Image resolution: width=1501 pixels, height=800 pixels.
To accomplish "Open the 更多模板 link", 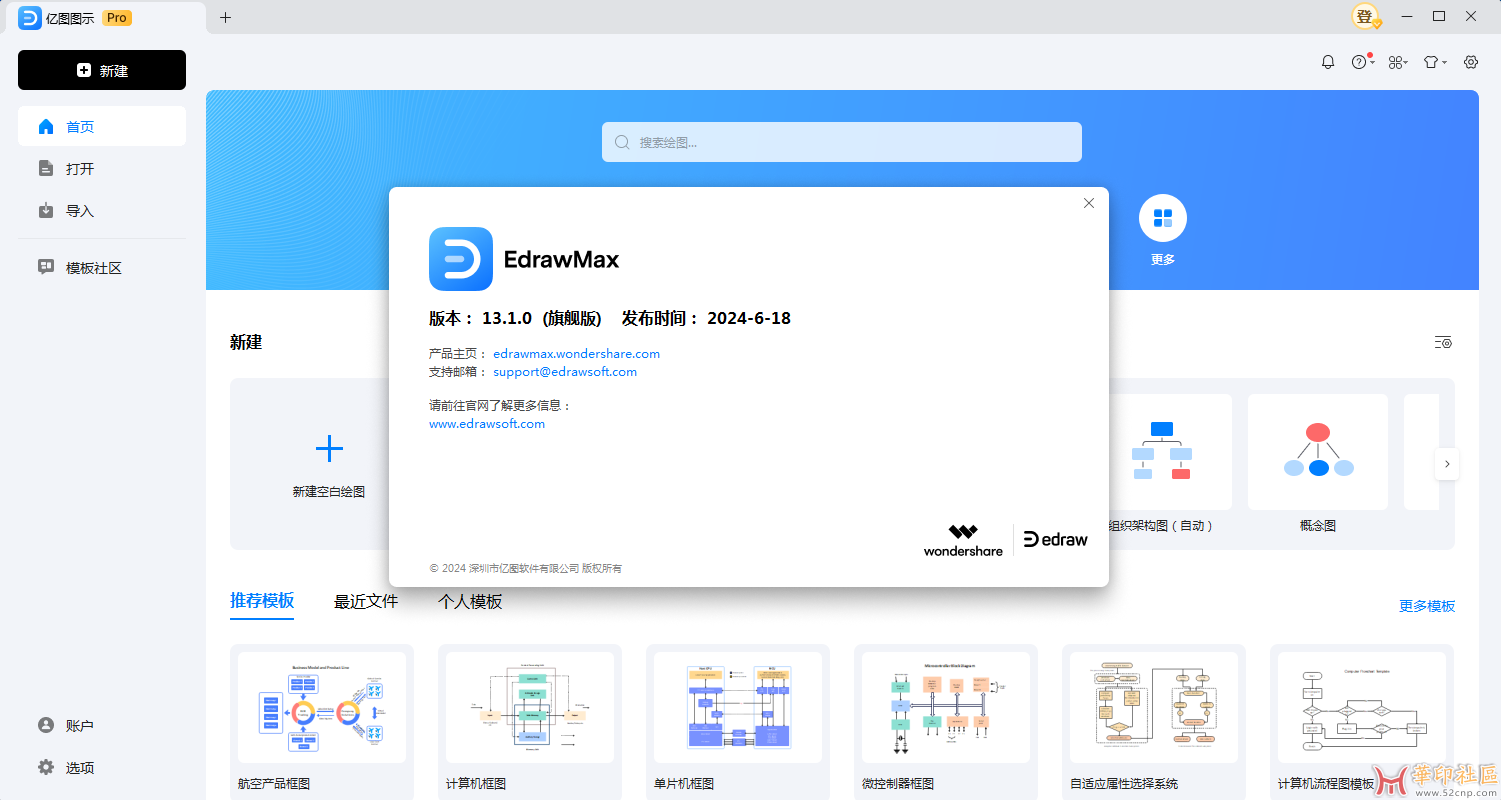I will click(x=1427, y=605).
